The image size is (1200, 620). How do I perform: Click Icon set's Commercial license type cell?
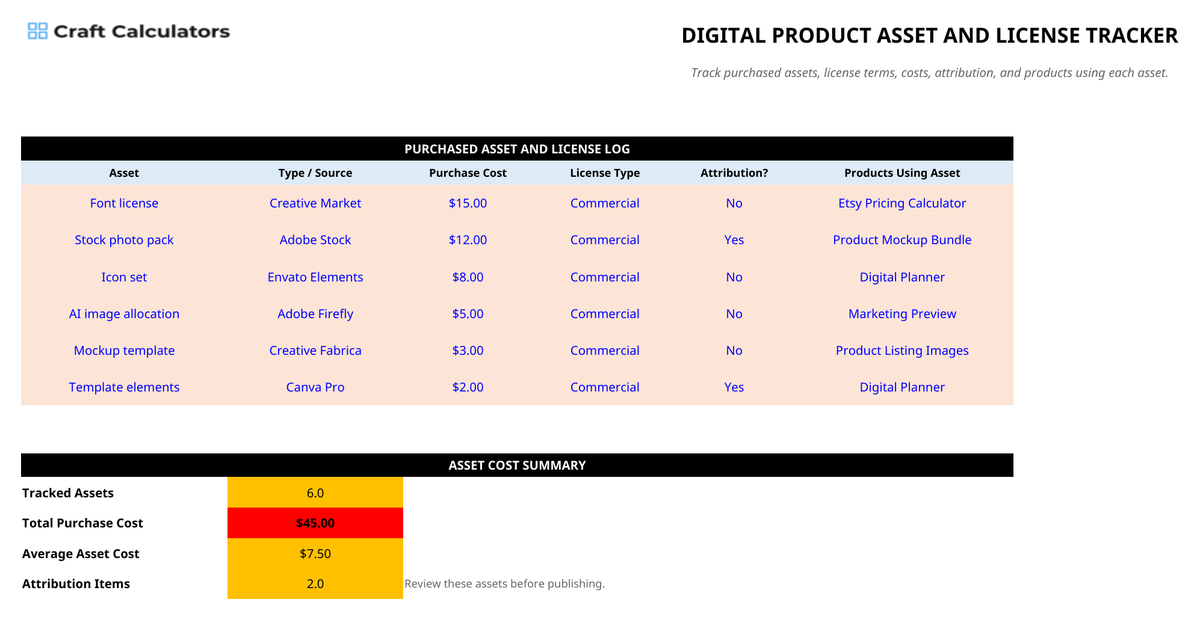click(605, 277)
